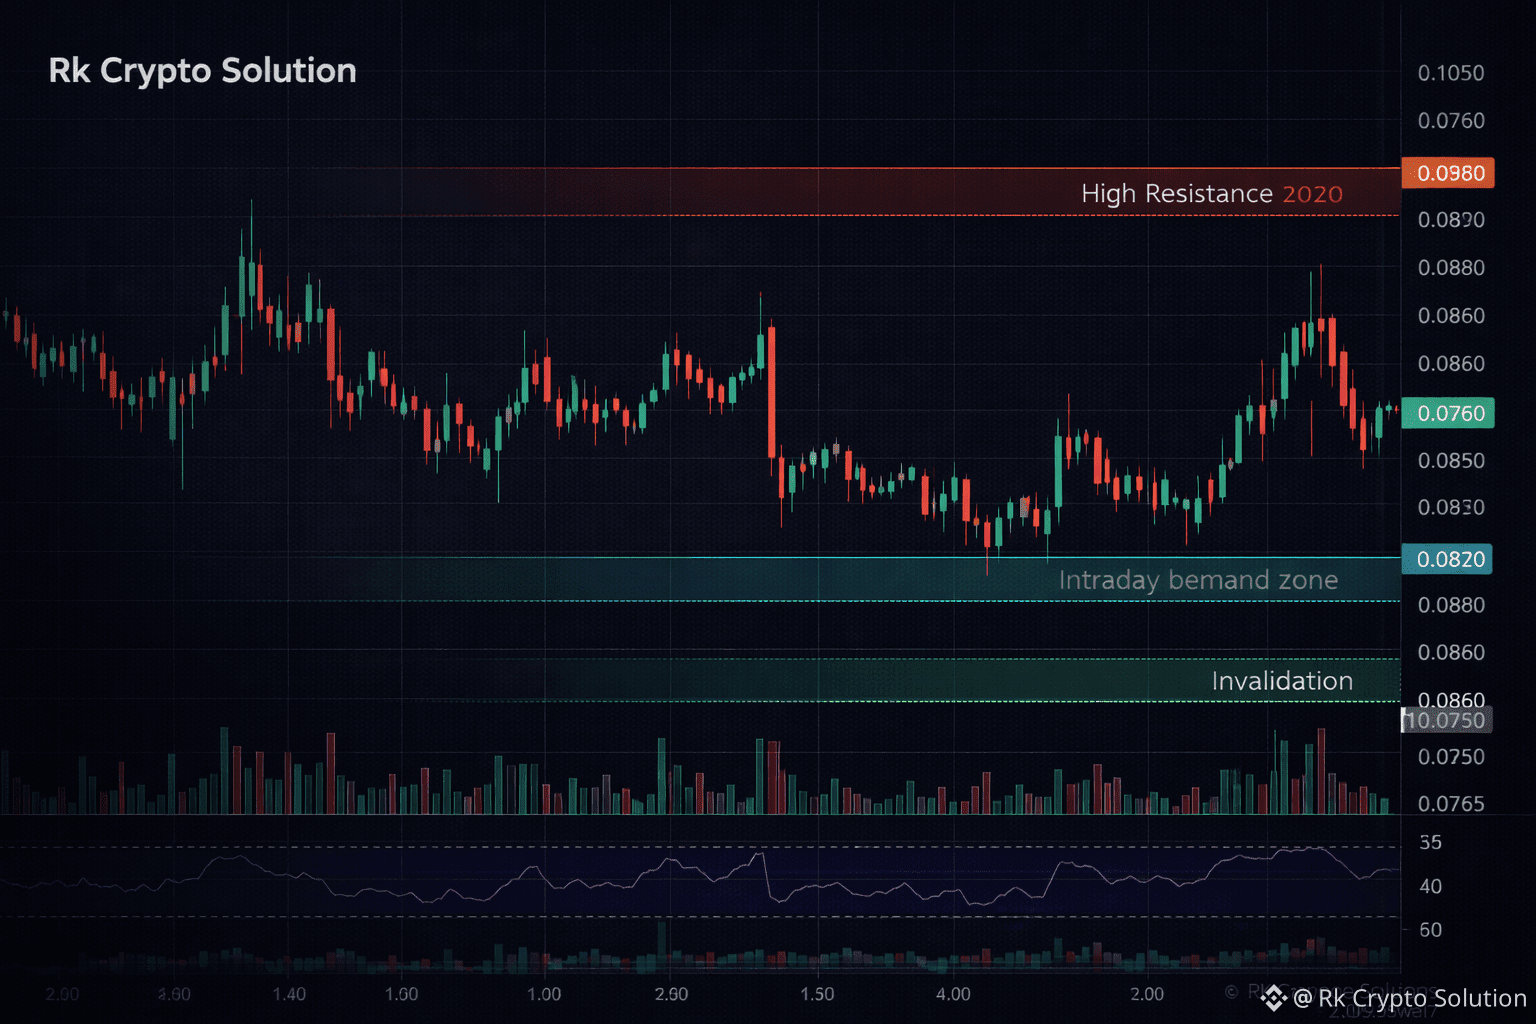Viewport: 1536px width, 1024px height.
Task: Click the 60 level on the oscillator scale
Action: click(x=1431, y=930)
